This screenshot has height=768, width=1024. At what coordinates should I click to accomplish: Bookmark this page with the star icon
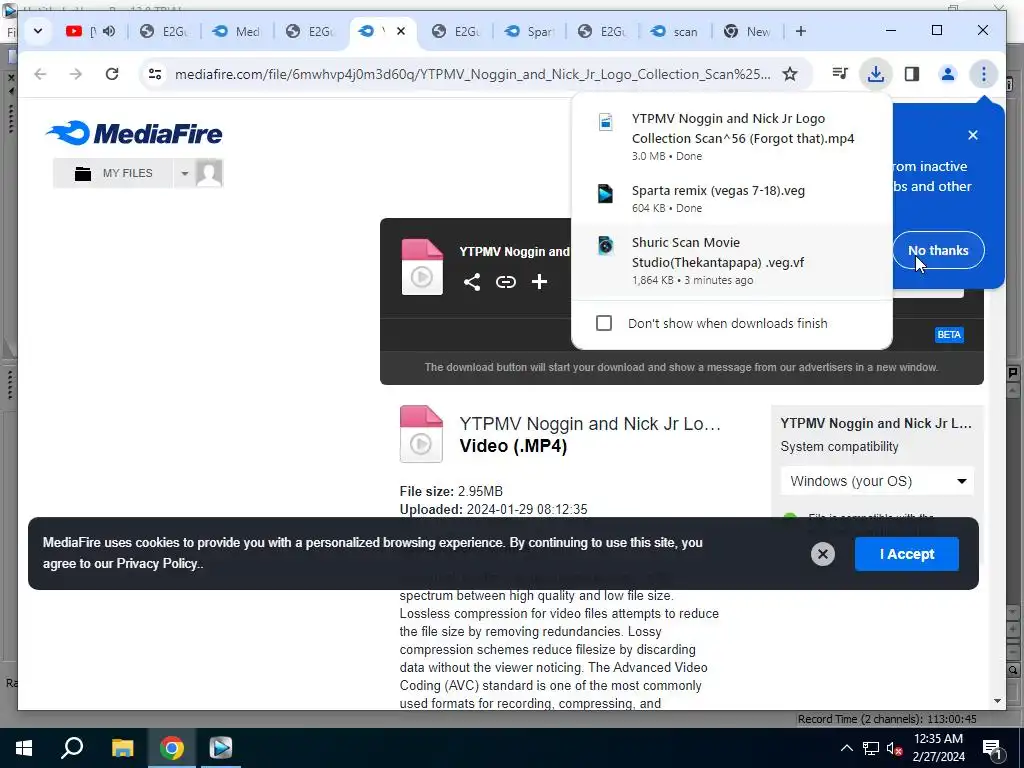[790, 74]
